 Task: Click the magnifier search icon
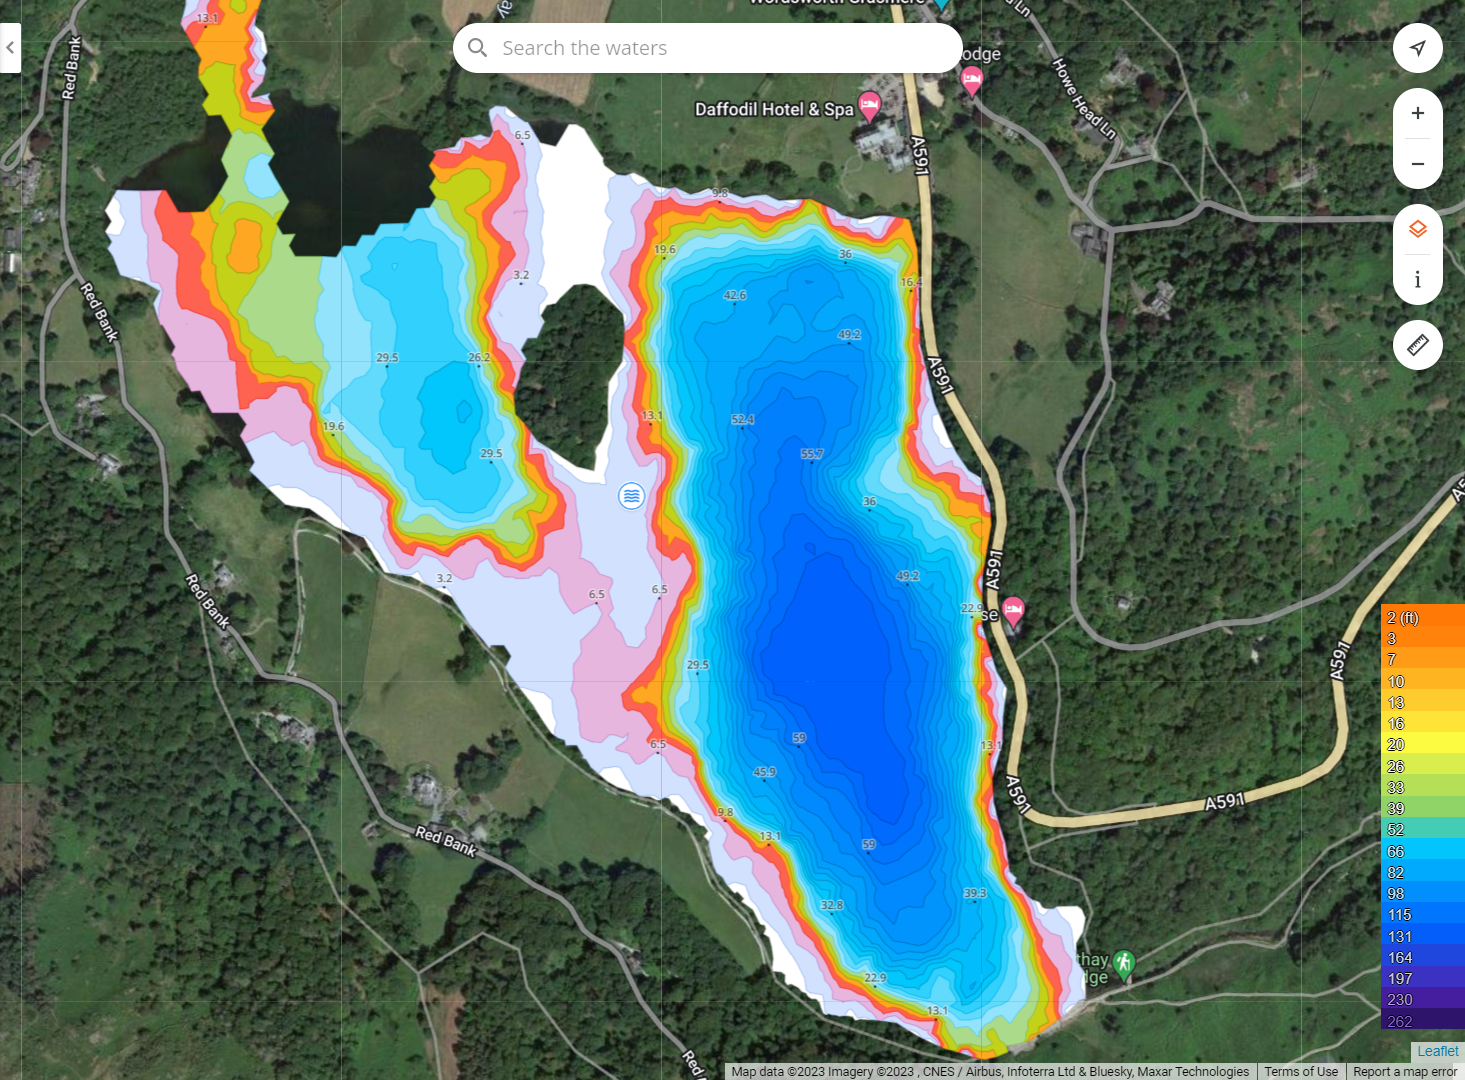[478, 48]
